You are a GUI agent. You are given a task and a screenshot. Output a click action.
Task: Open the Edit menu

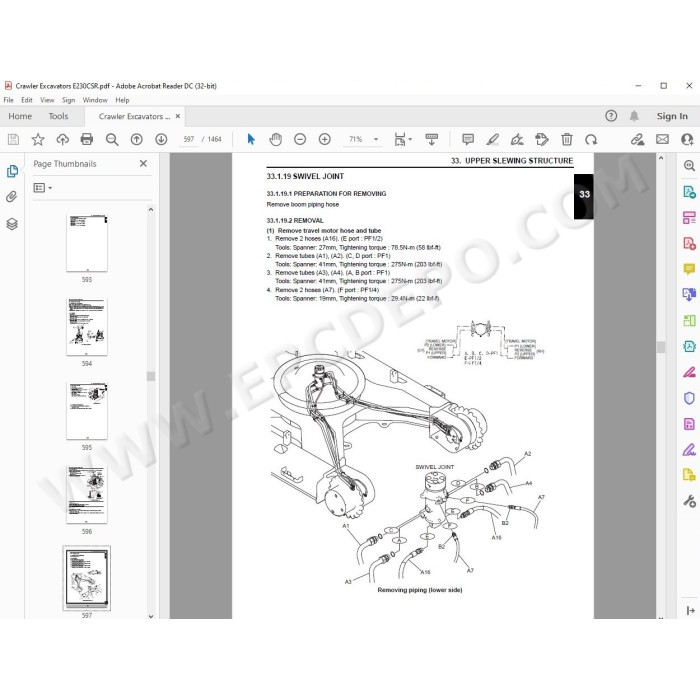27,100
